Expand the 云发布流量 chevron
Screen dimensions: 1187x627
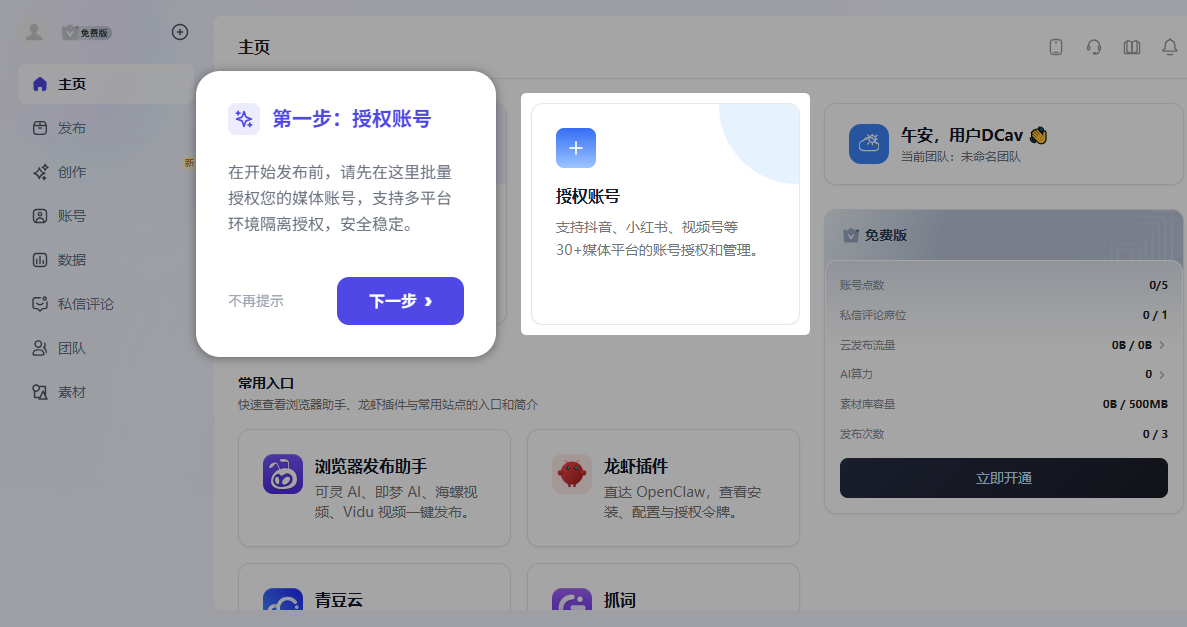[1162, 345]
